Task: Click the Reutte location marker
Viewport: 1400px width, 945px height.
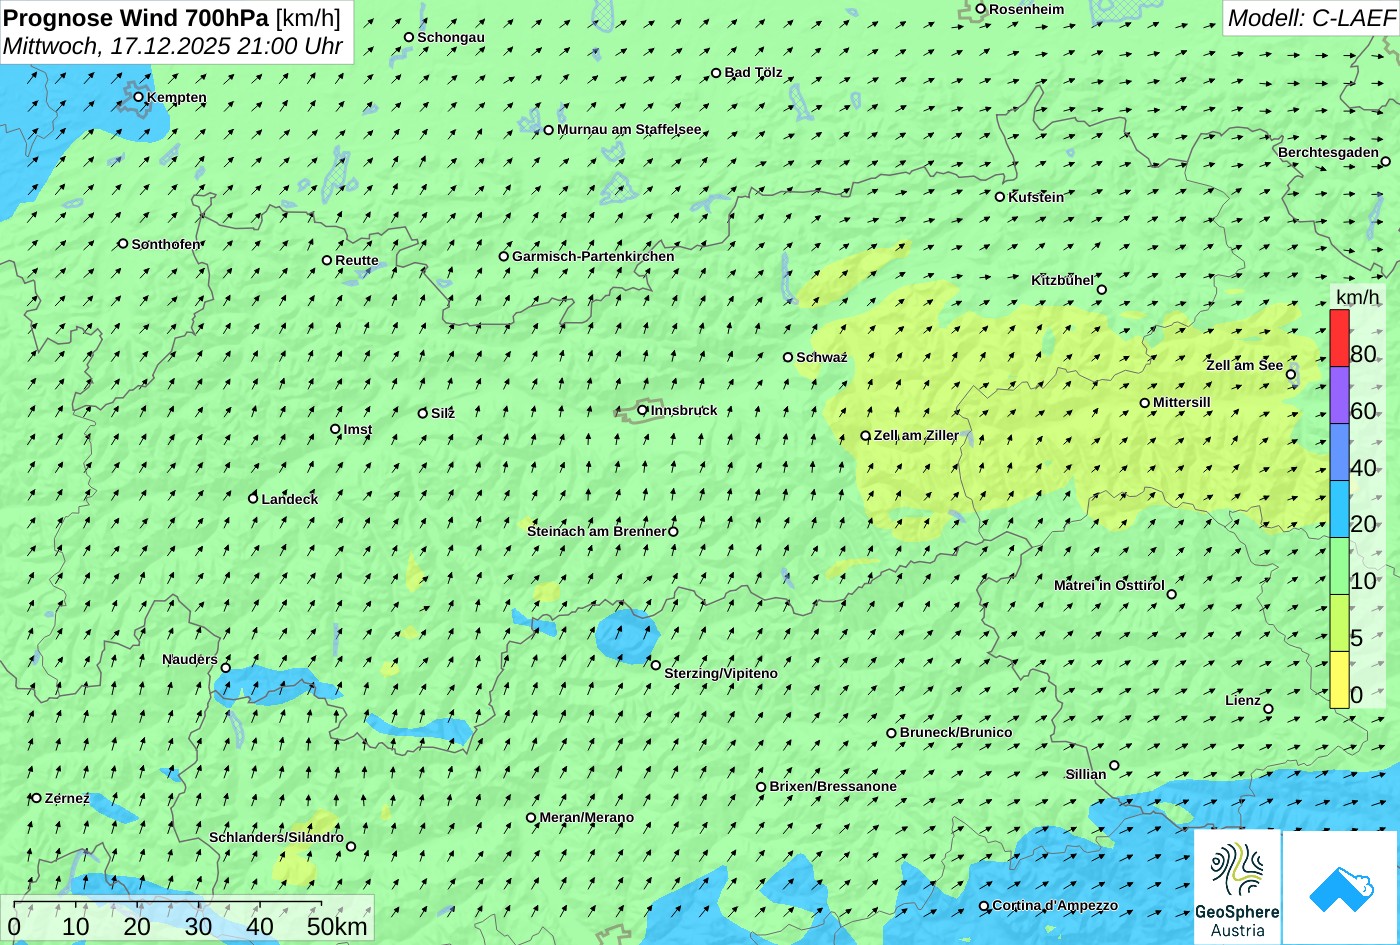Action: [327, 260]
